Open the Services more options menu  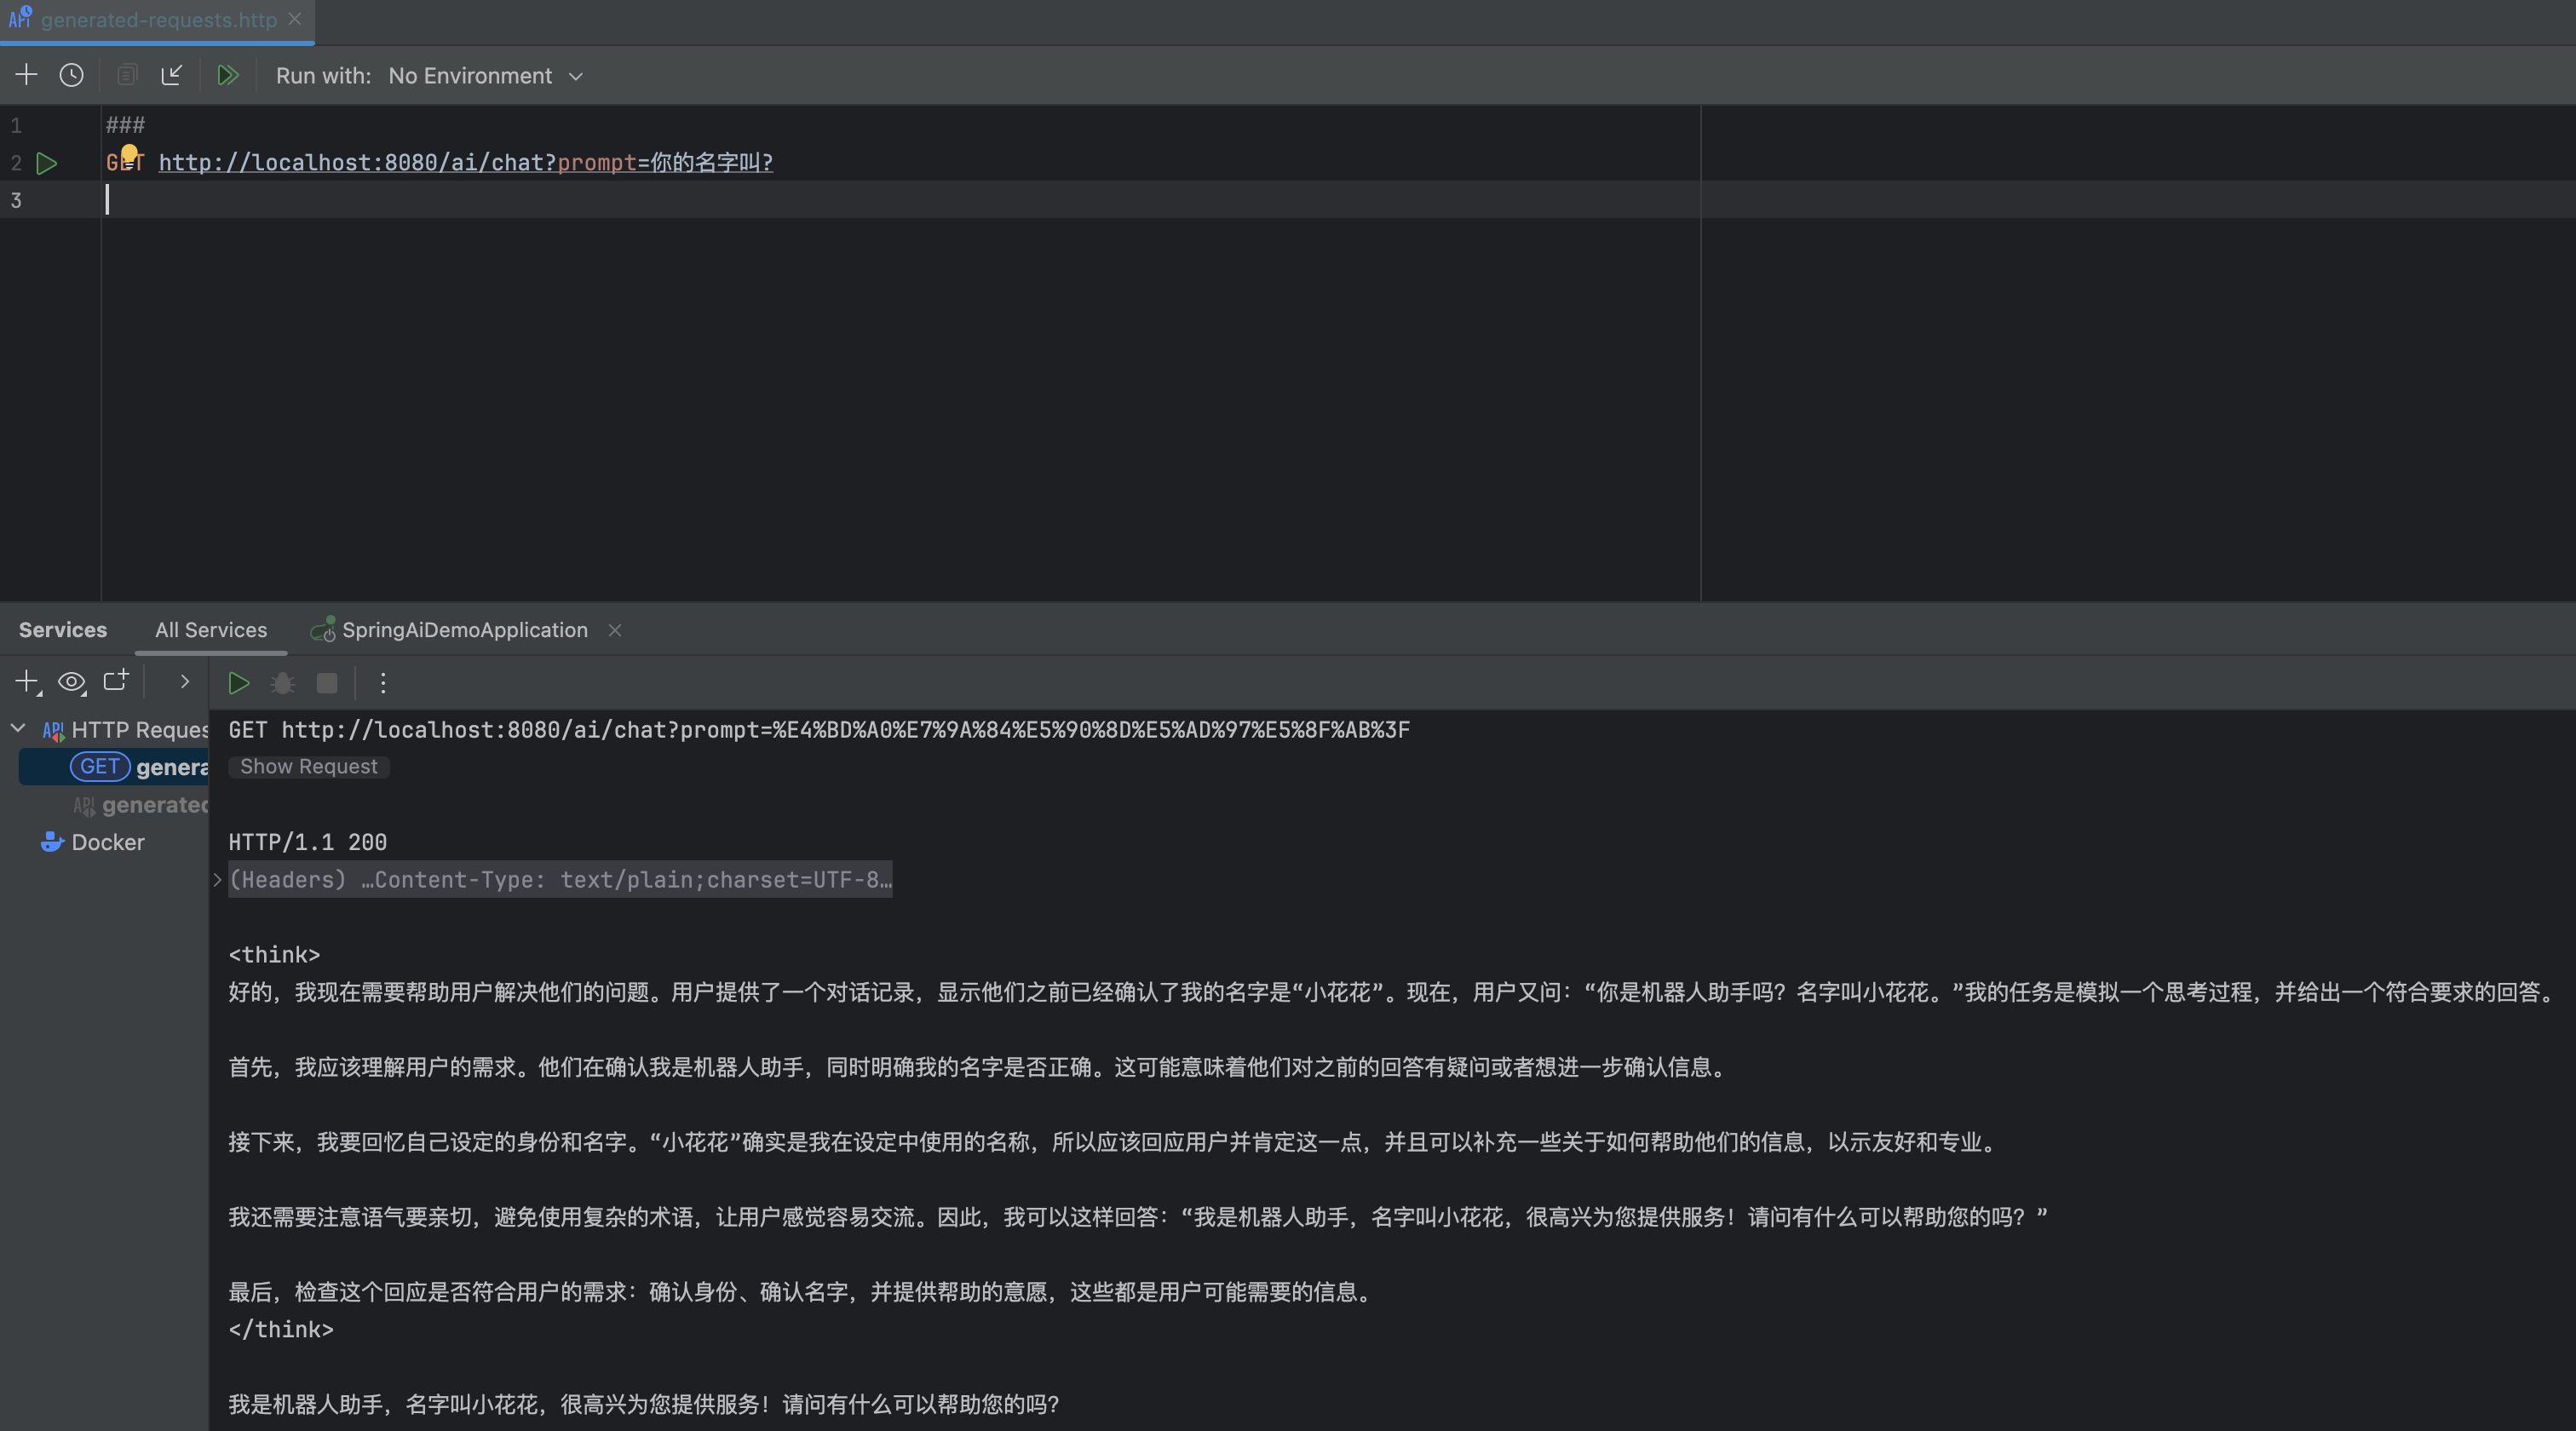tap(383, 683)
